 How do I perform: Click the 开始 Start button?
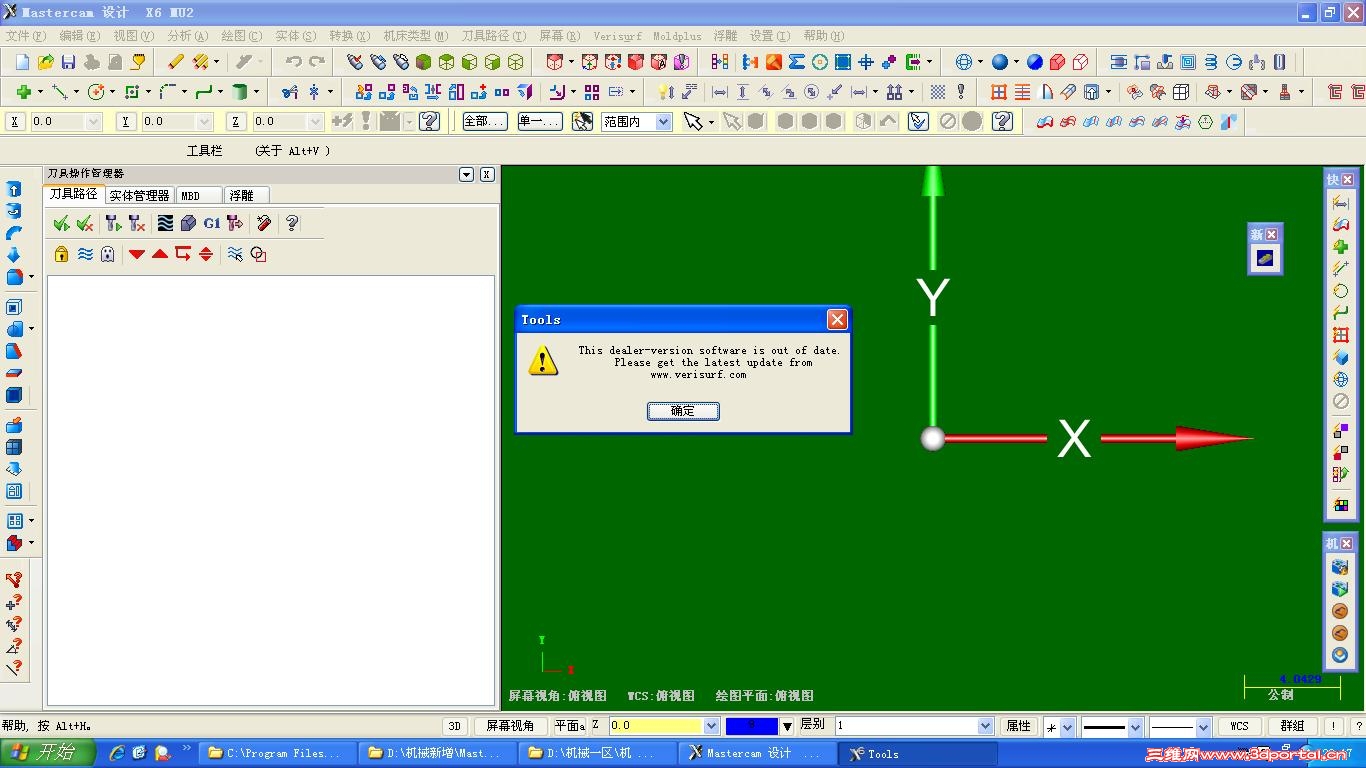[48, 753]
